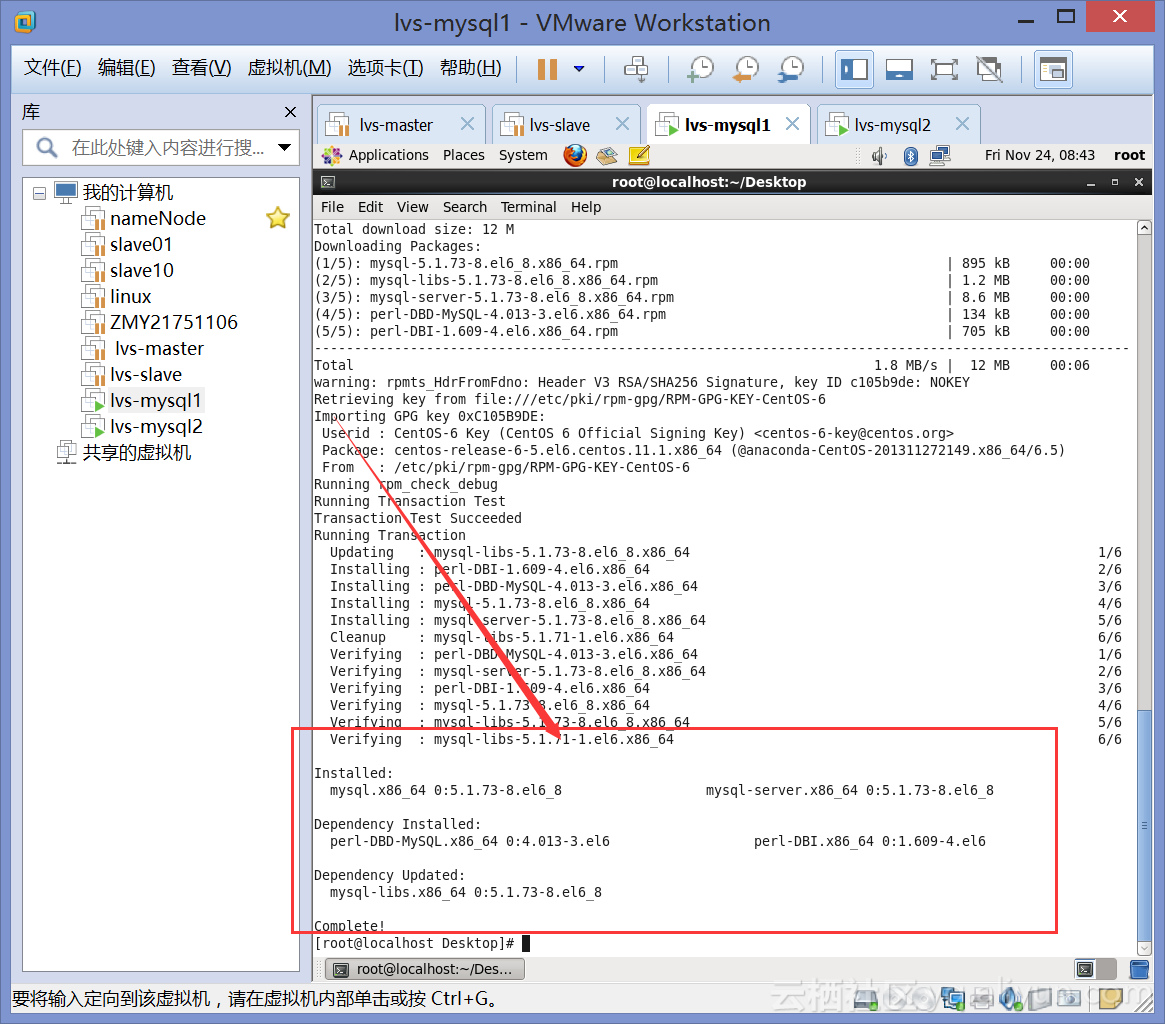Switch to the lvs-mysql2 tab
The height and width of the screenshot is (1024, 1165).
click(x=892, y=125)
